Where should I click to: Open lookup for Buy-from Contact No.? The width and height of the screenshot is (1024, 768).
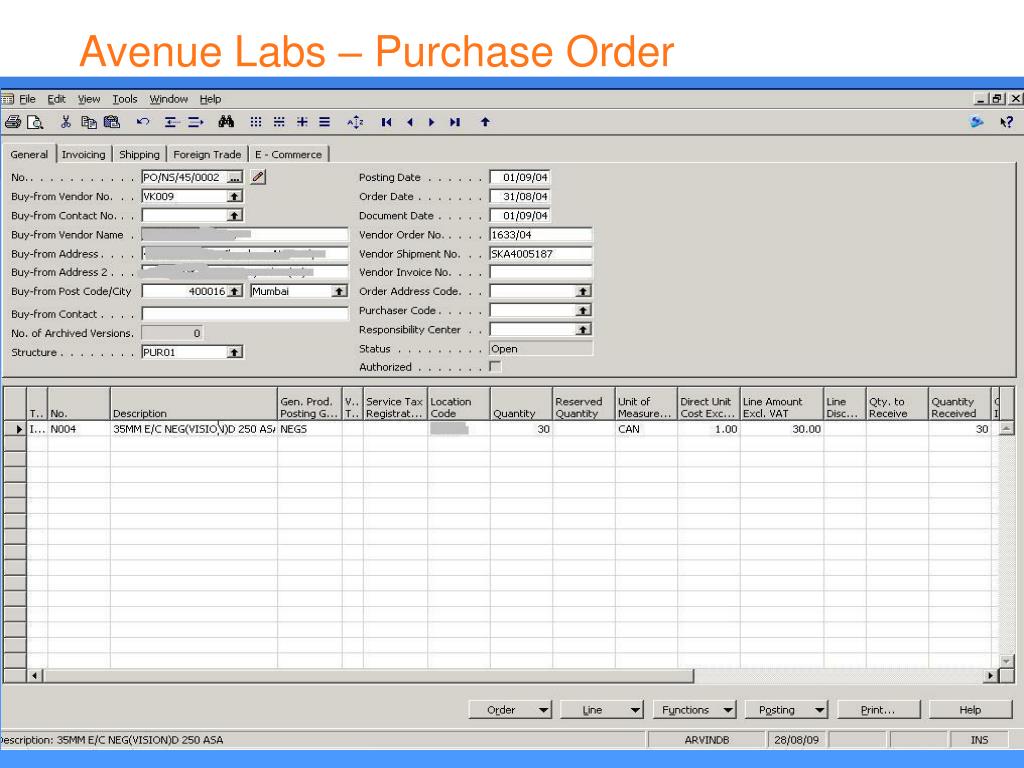click(235, 216)
